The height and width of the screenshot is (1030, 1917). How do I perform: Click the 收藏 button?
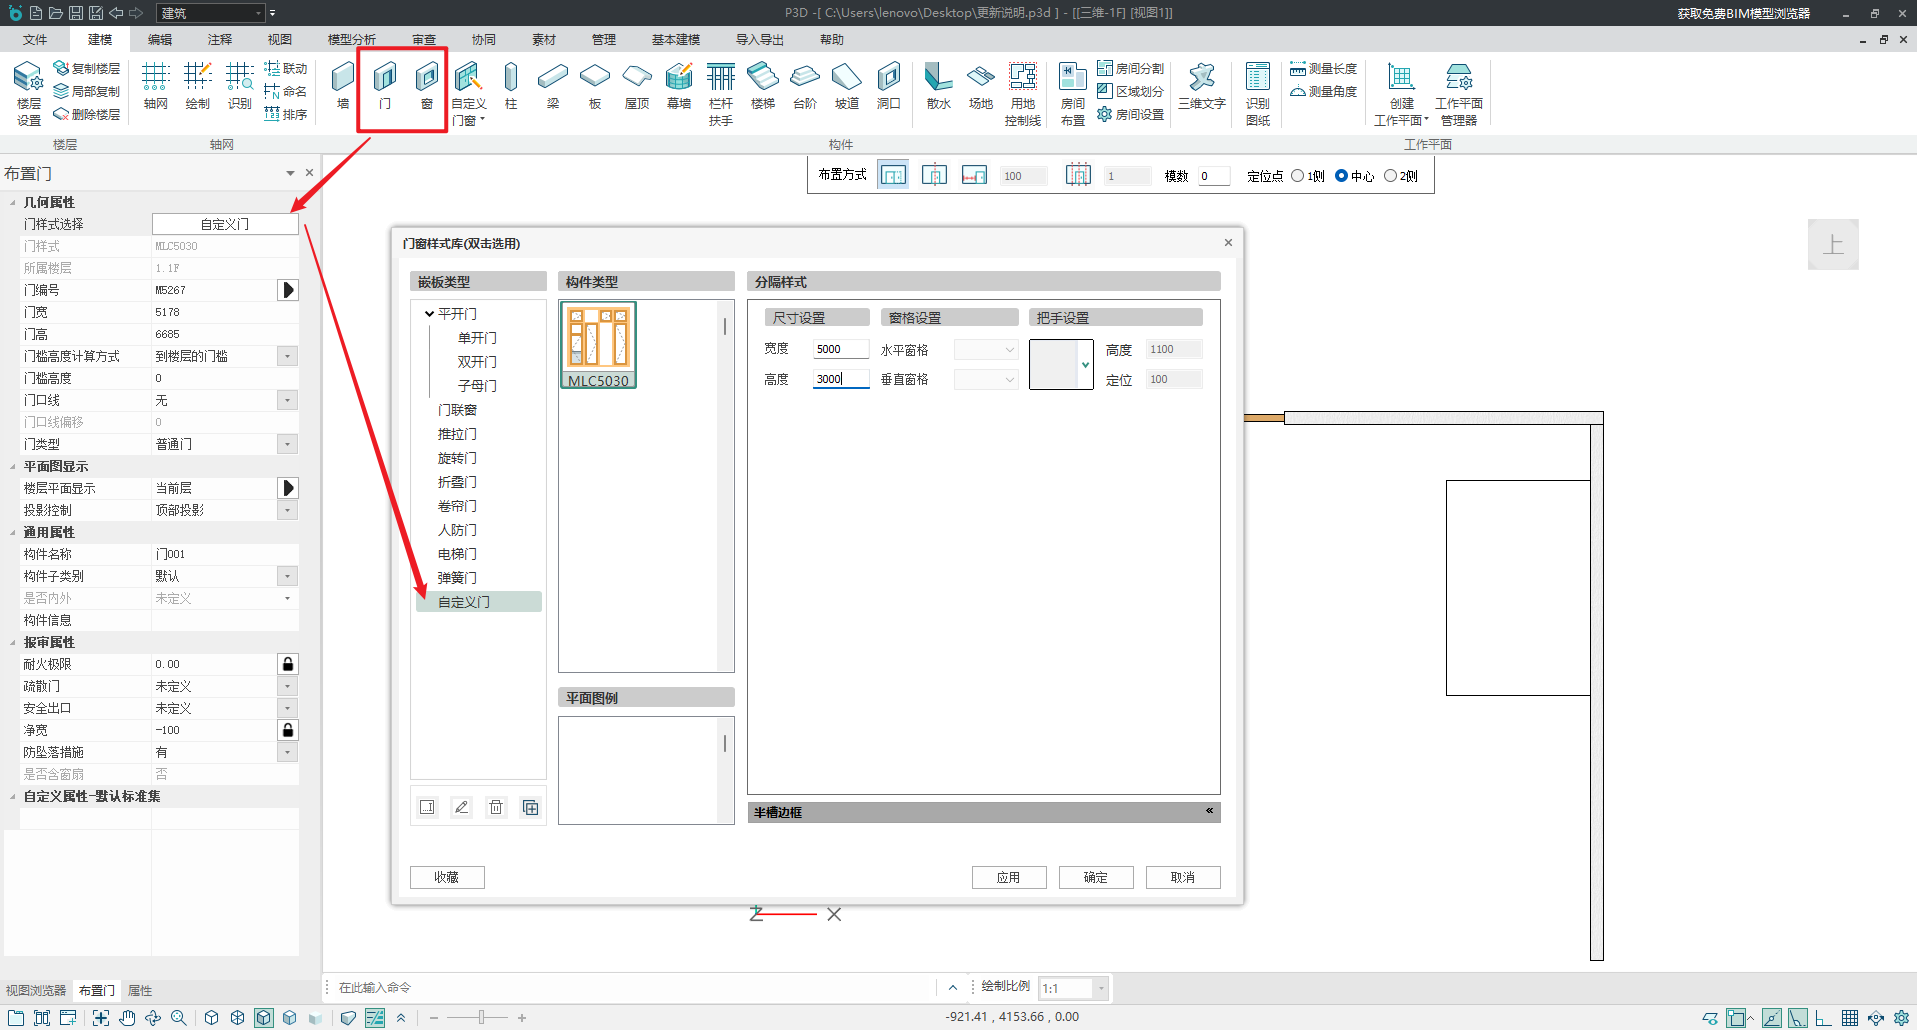click(447, 877)
